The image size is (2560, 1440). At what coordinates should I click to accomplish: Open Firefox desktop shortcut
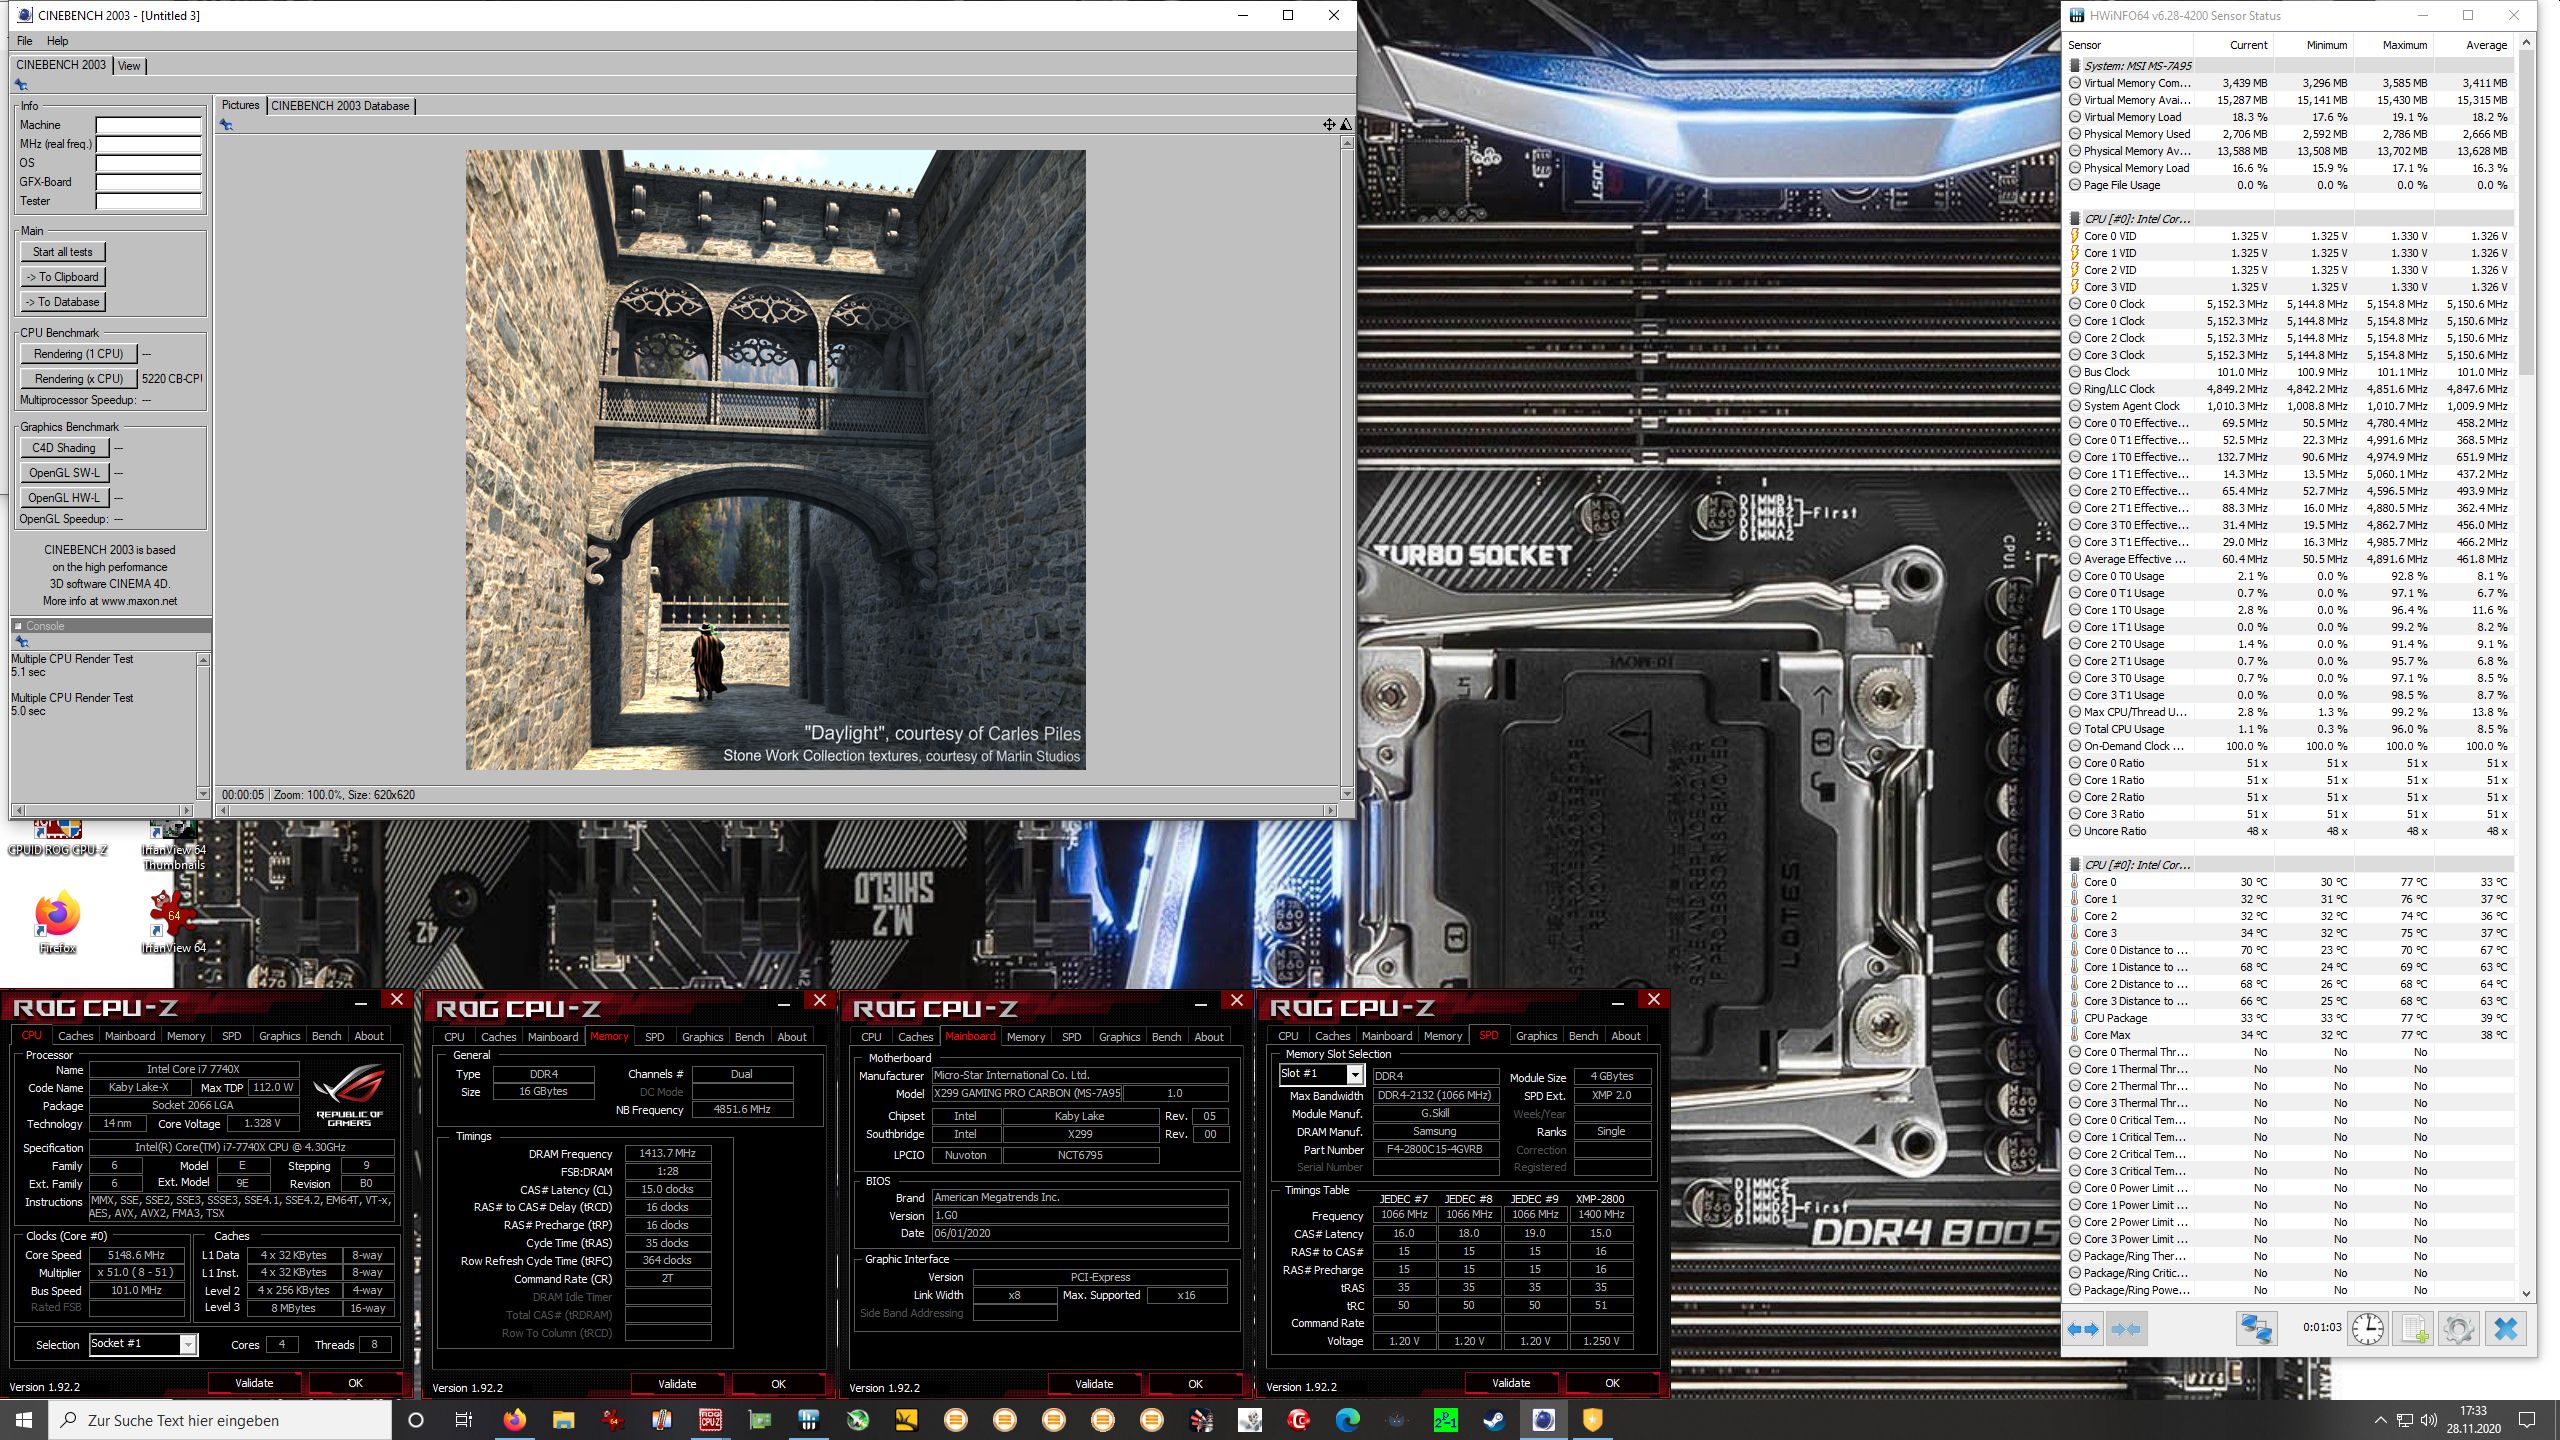tap(57, 921)
